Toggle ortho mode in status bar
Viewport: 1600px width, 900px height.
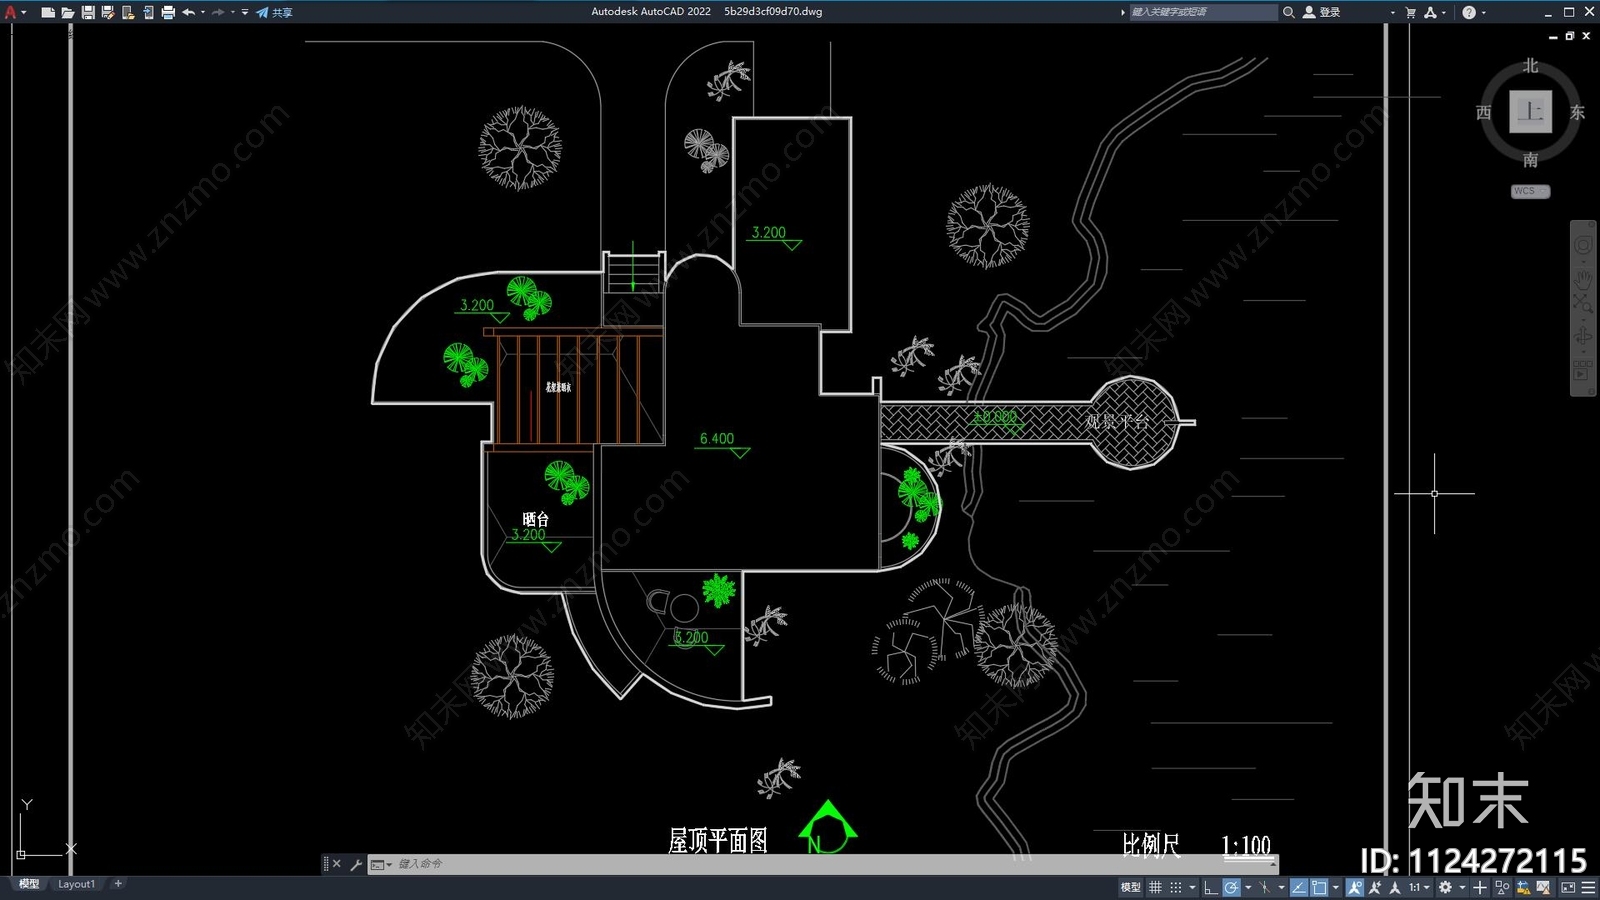1210,887
